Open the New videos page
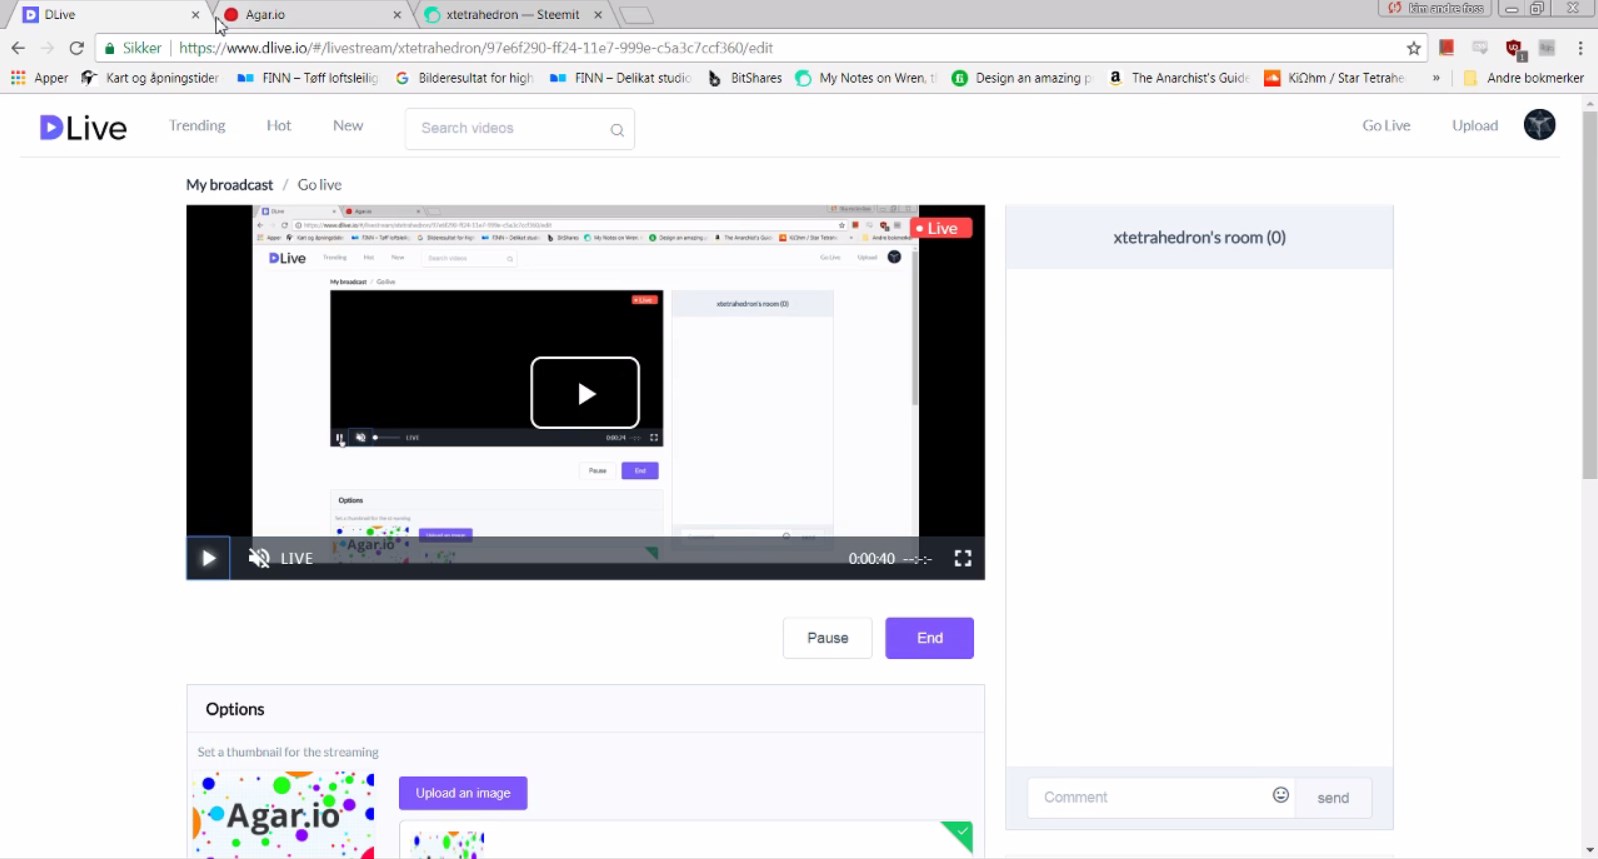Viewport: 1598px width, 859px height. [x=348, y=125]
